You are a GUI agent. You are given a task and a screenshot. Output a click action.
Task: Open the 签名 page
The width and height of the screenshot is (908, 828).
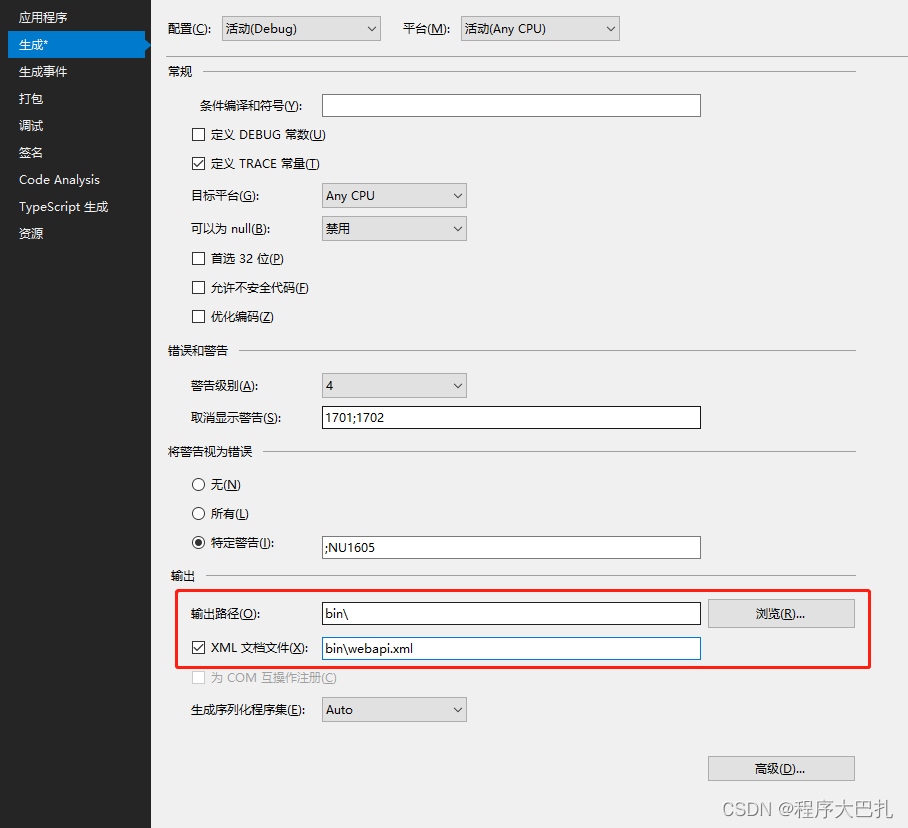pyautogui.click(x=31, y=153)
